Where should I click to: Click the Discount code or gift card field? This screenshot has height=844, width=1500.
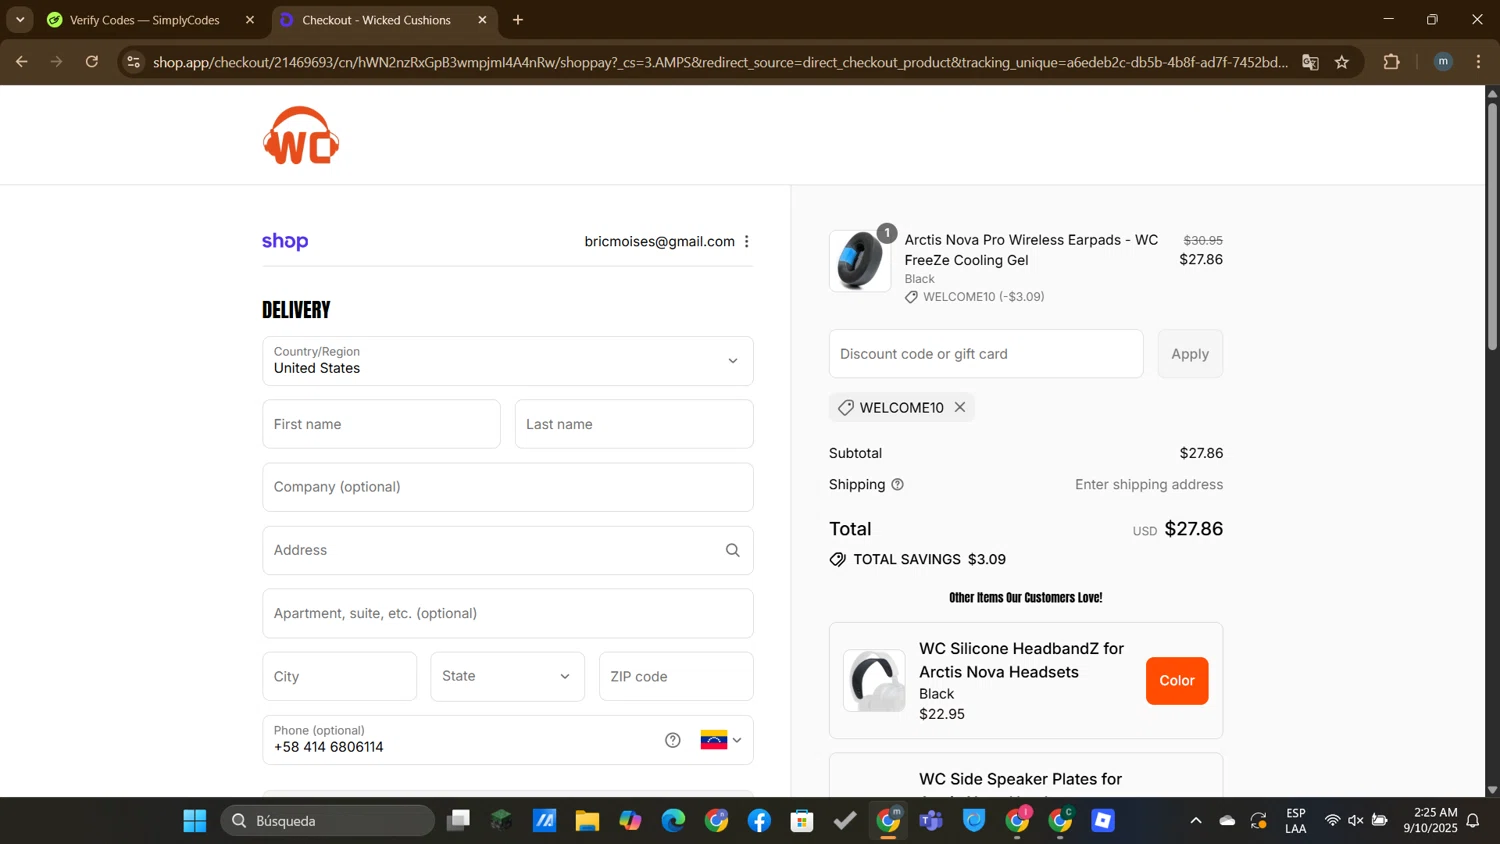[x=986, y=354]
